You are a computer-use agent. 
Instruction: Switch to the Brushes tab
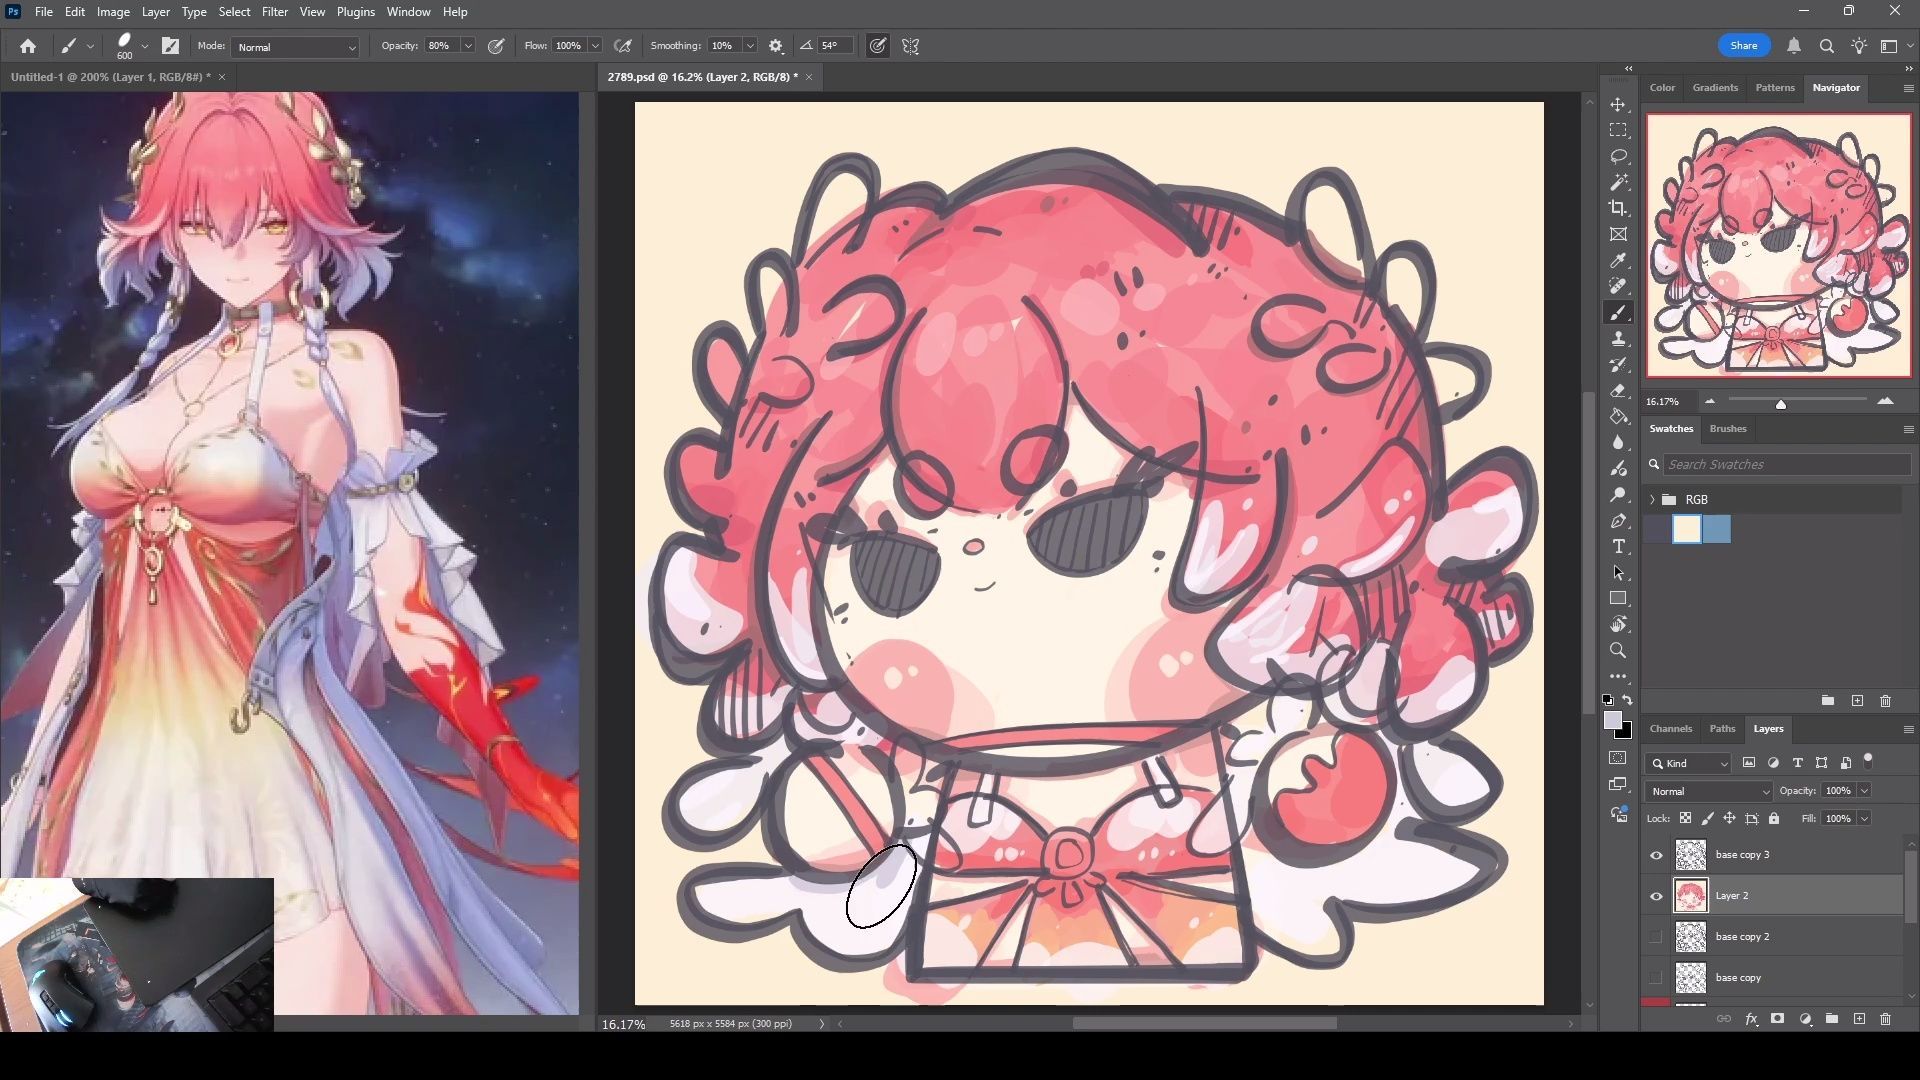1727,429
